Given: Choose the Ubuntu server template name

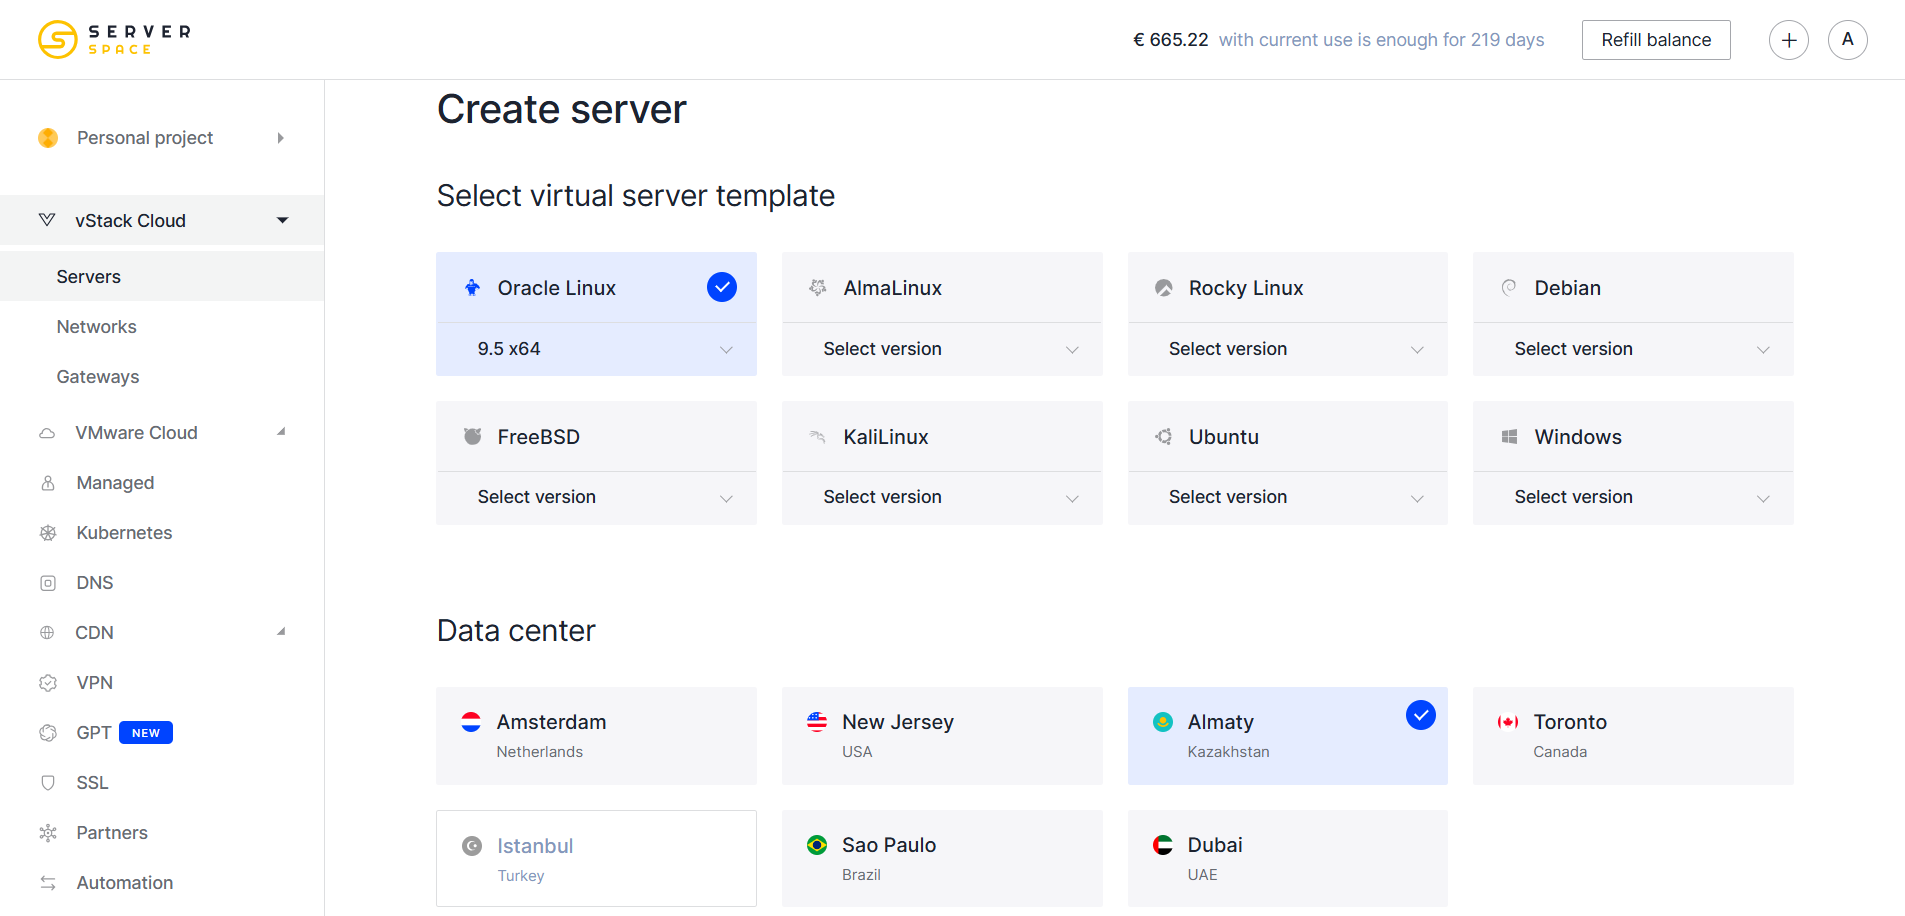Looking at the screenshot, I should [x=1224, y=437].
